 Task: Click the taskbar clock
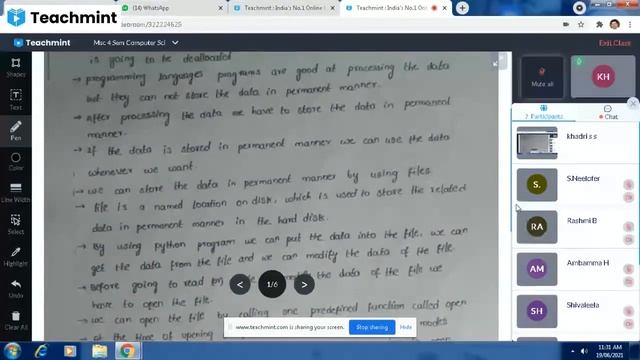pyautogui.click(x=609, y=351)
